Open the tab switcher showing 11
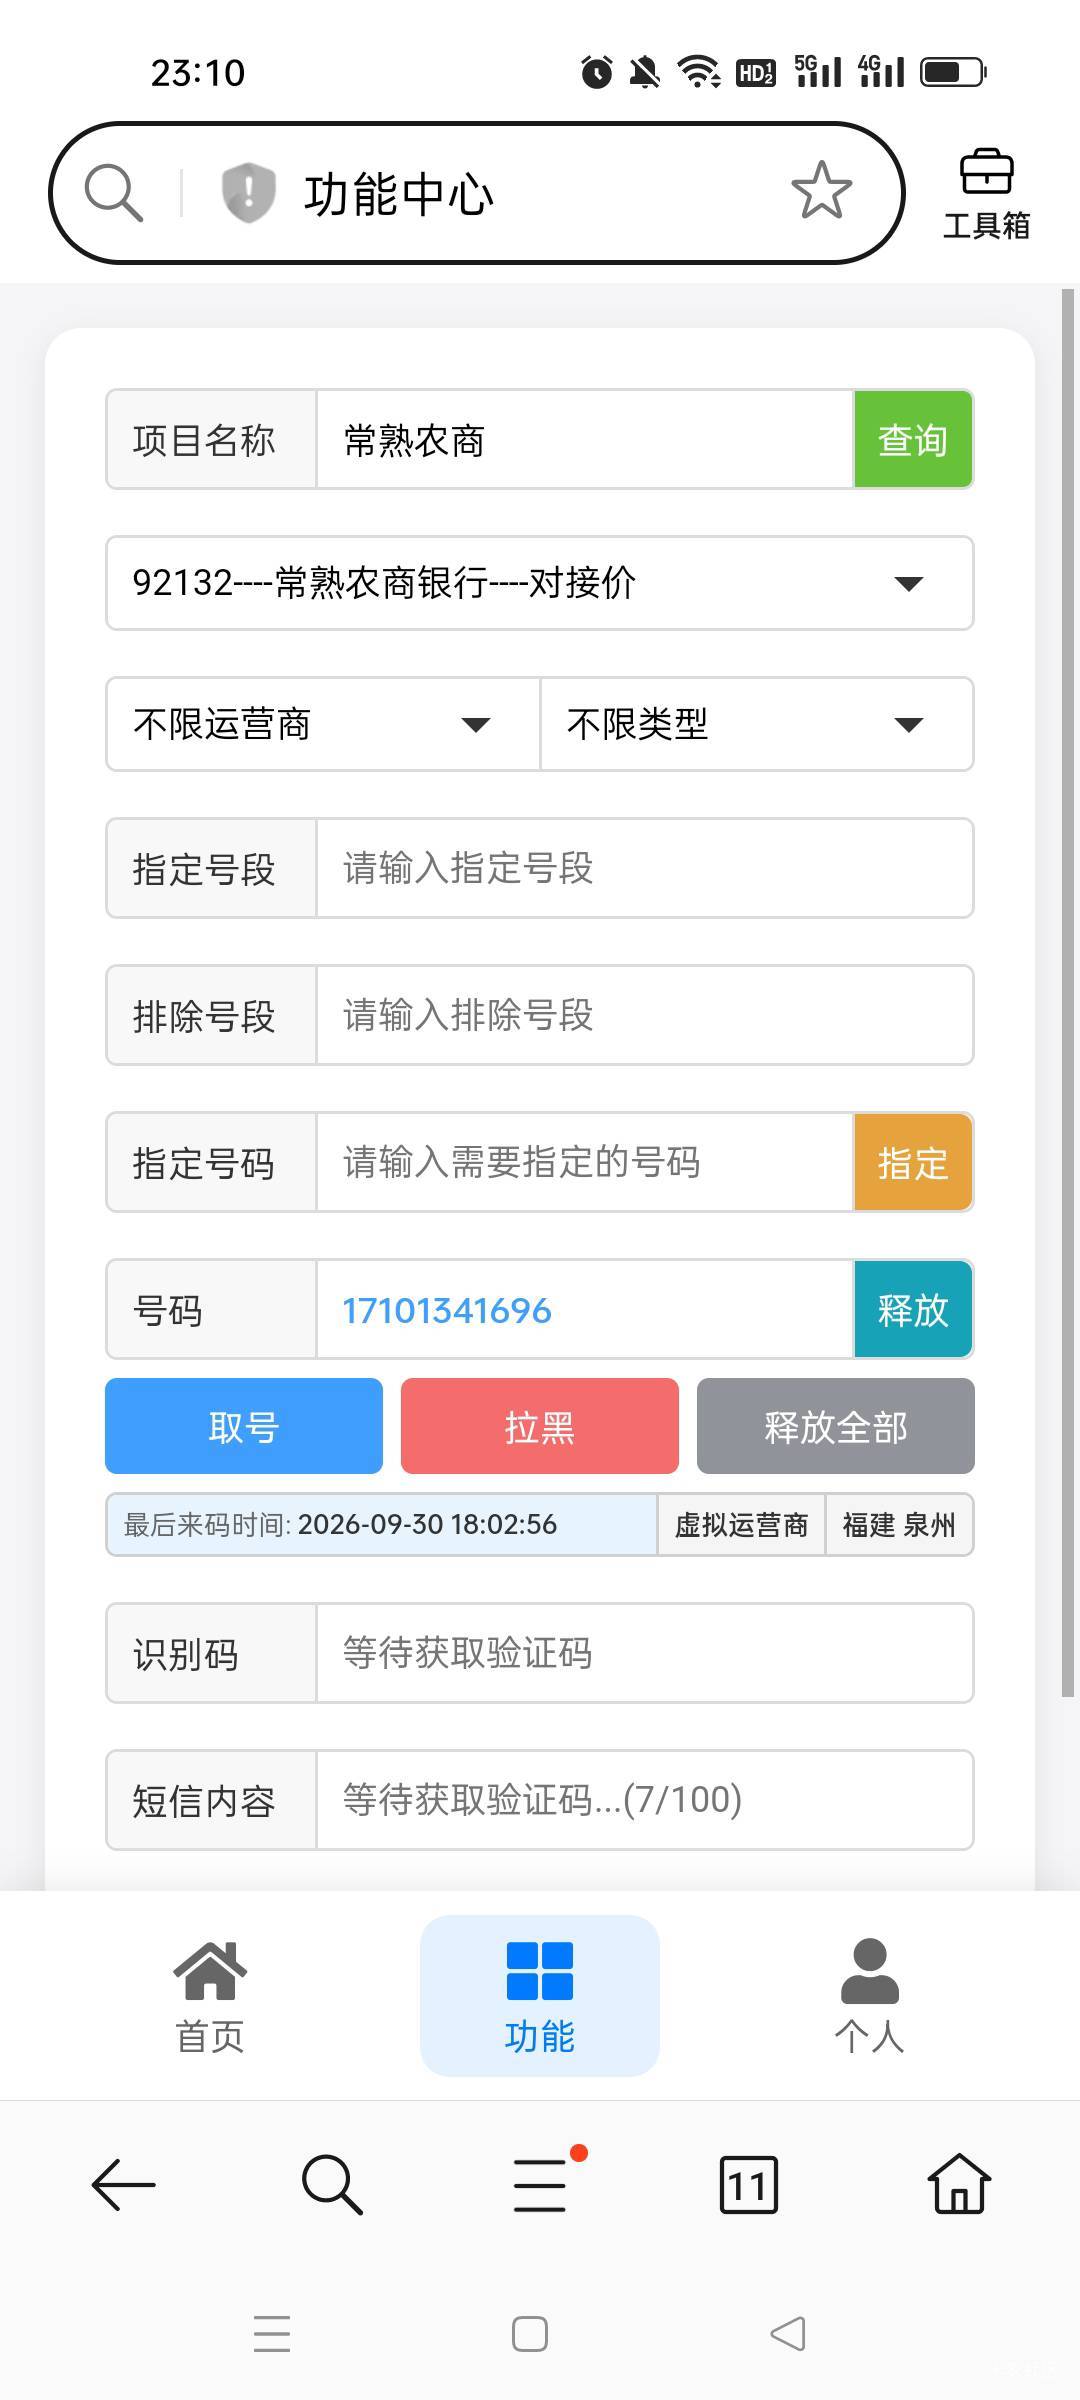 point(748,2185)
